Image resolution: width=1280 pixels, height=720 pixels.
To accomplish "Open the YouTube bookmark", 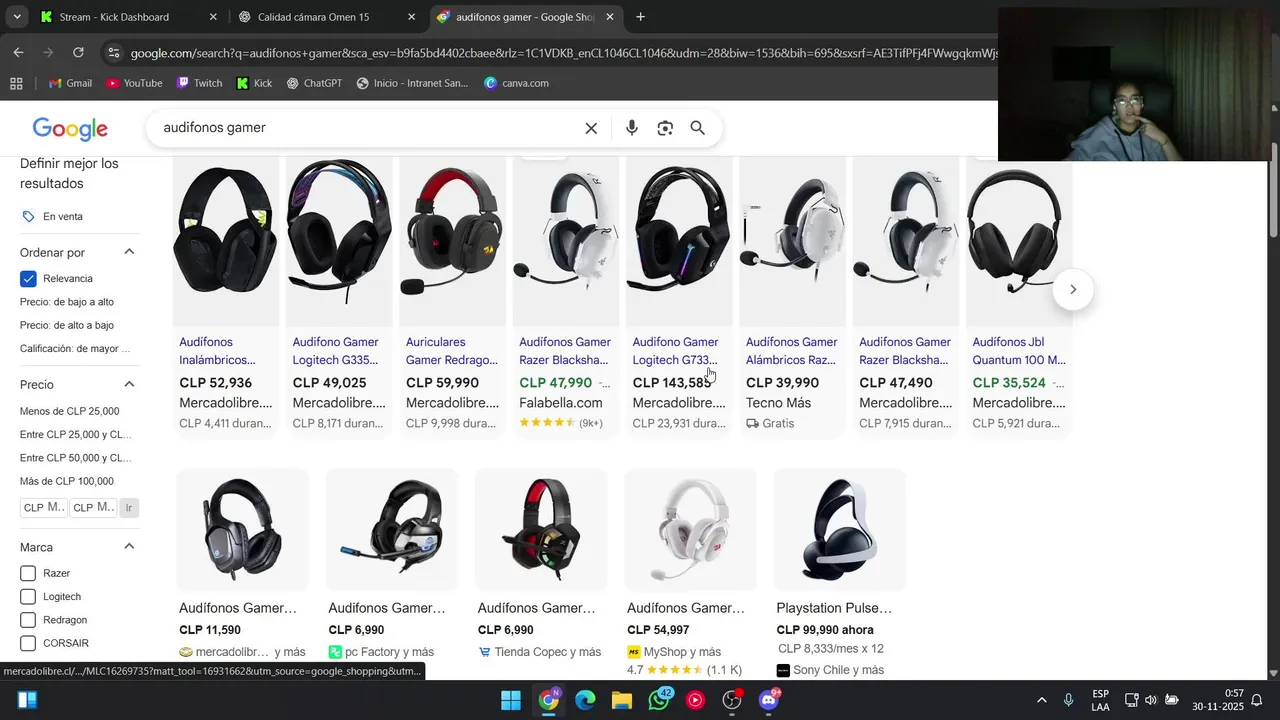I will (134, 83).
